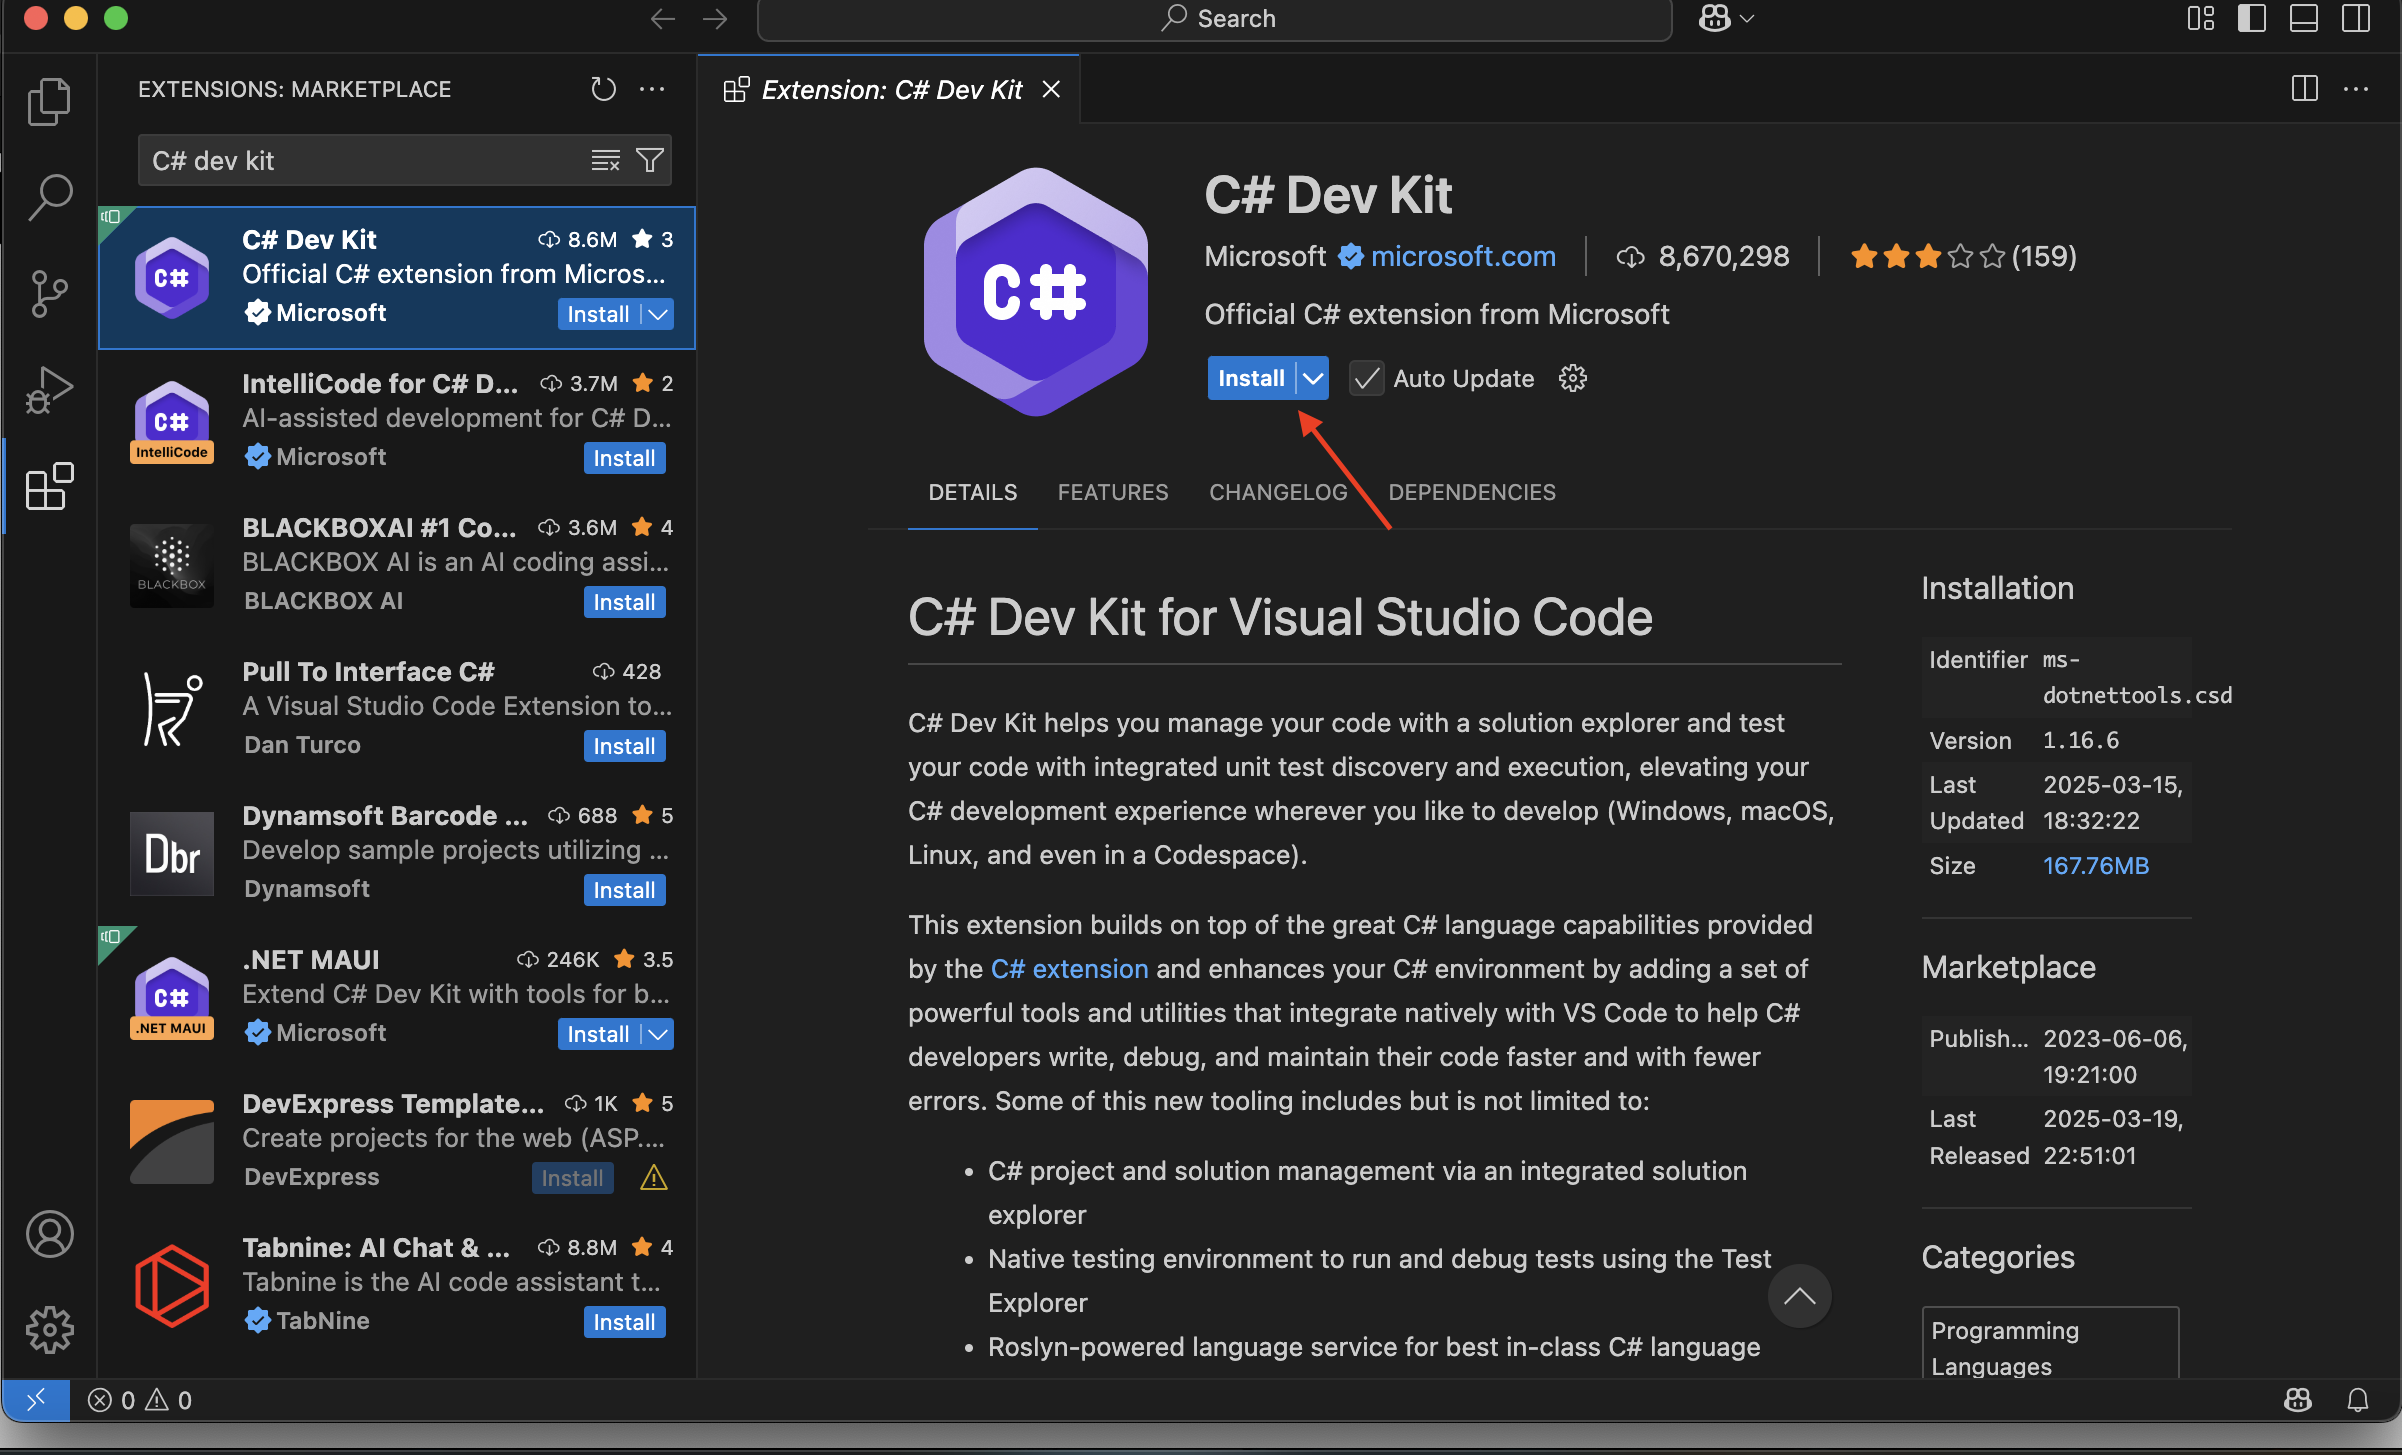Viewport: 2402px width, 1455px height.
Task: Click the 8,670,298 install count
Action: pos(1703,256)
